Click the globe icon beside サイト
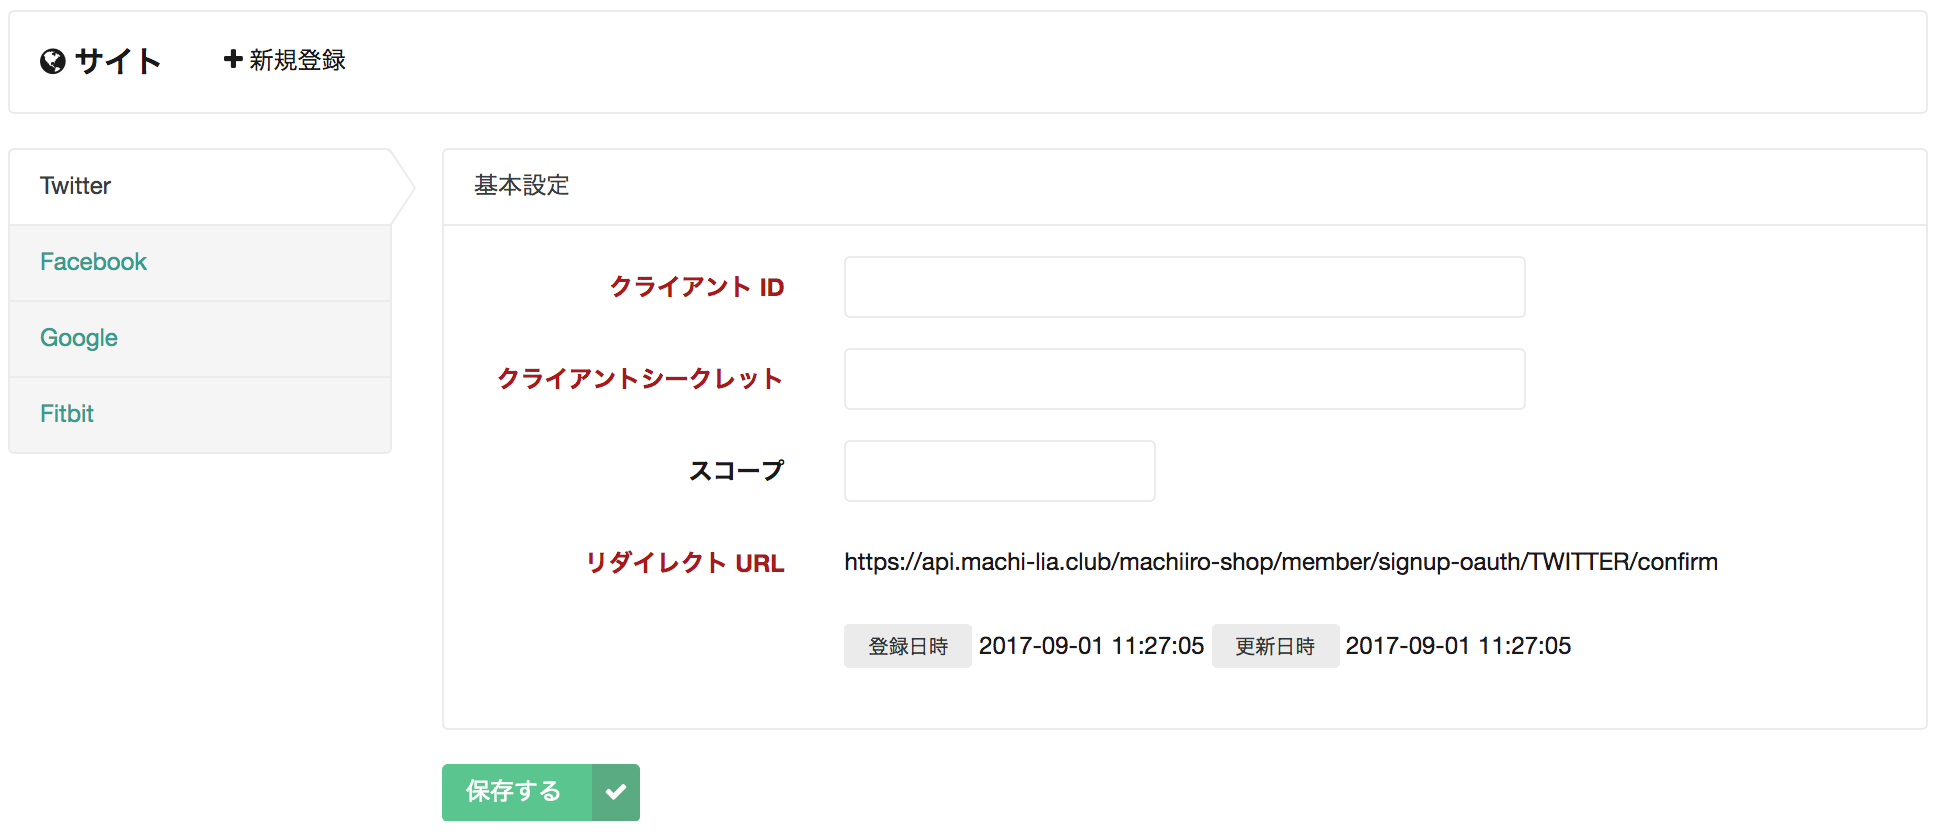Image resolution: width=1934 pixels, height=834 pixels. coord(53,62)
